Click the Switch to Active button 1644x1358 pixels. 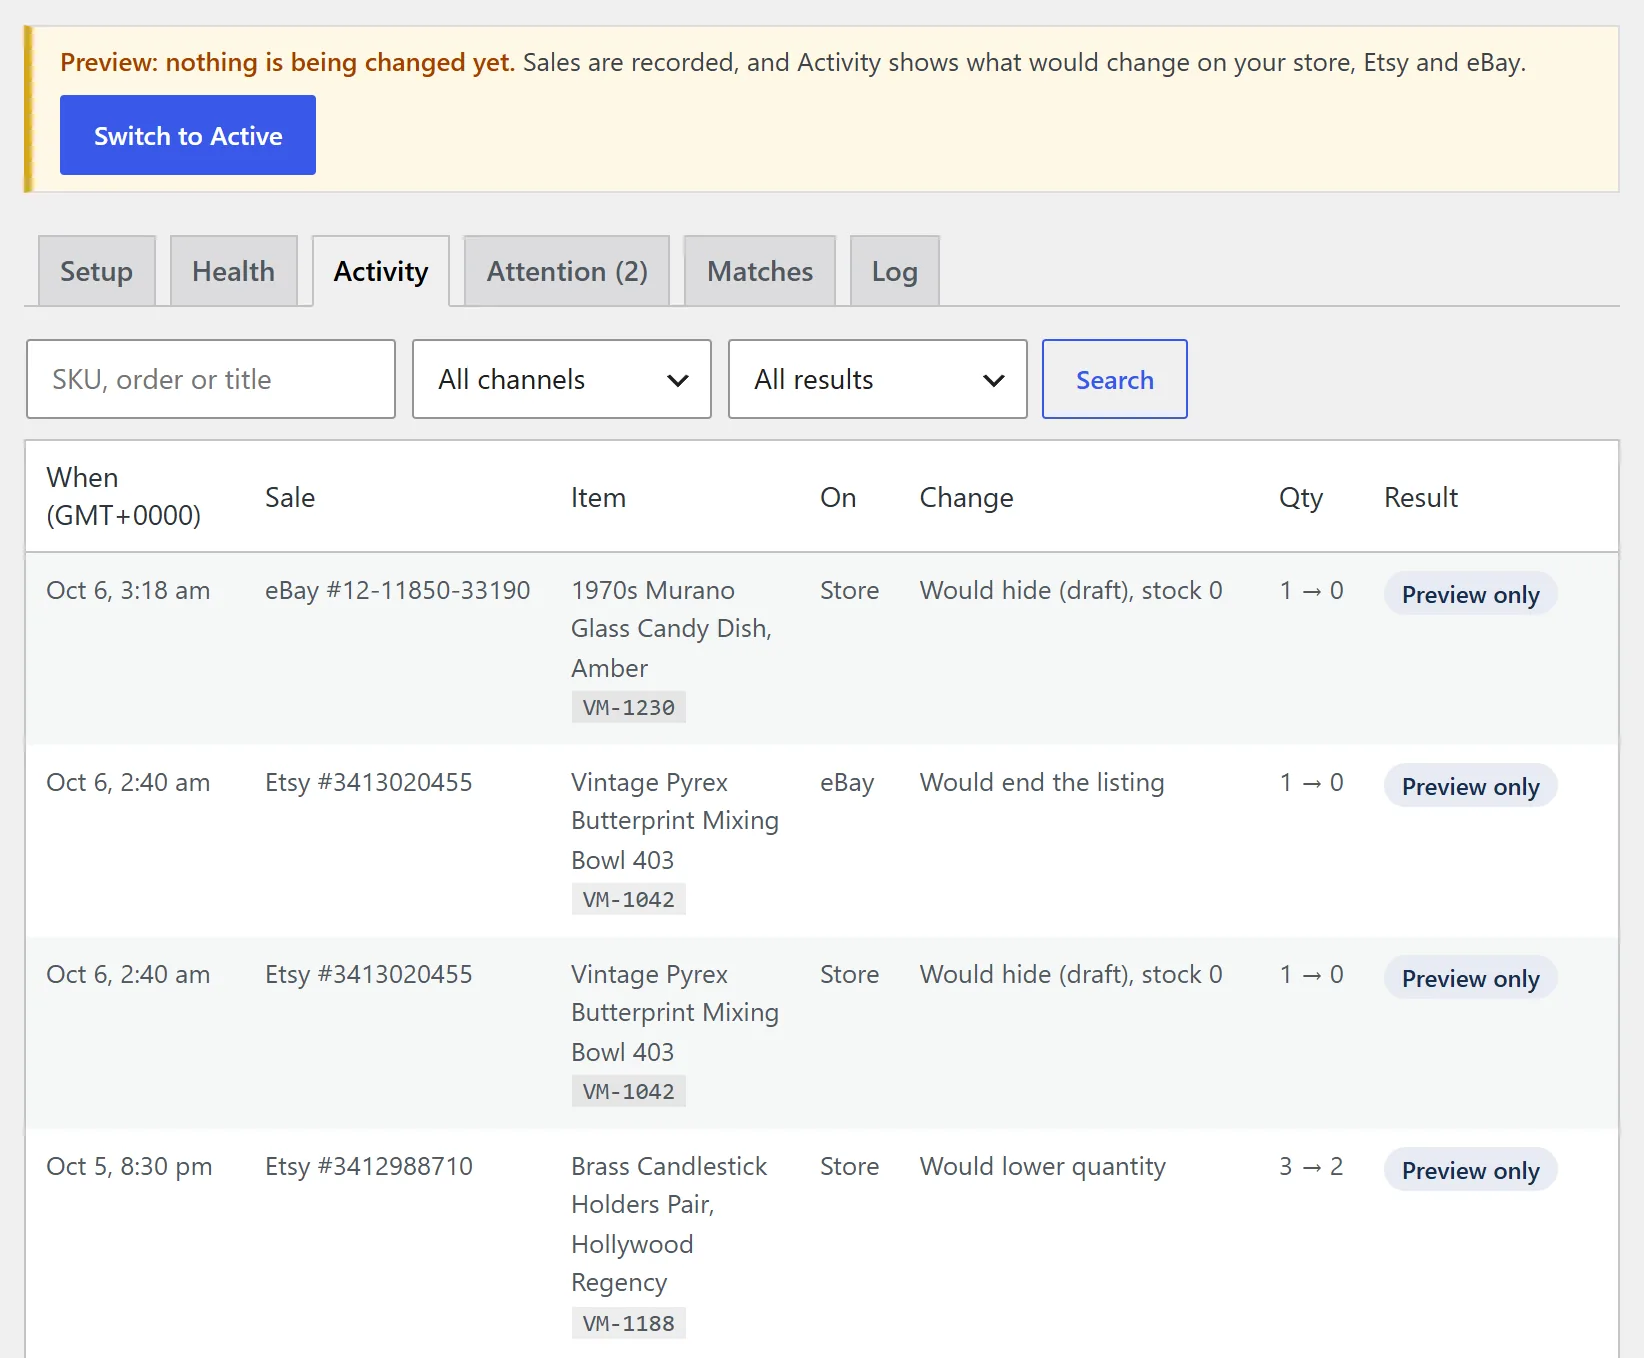click(188, 135)
